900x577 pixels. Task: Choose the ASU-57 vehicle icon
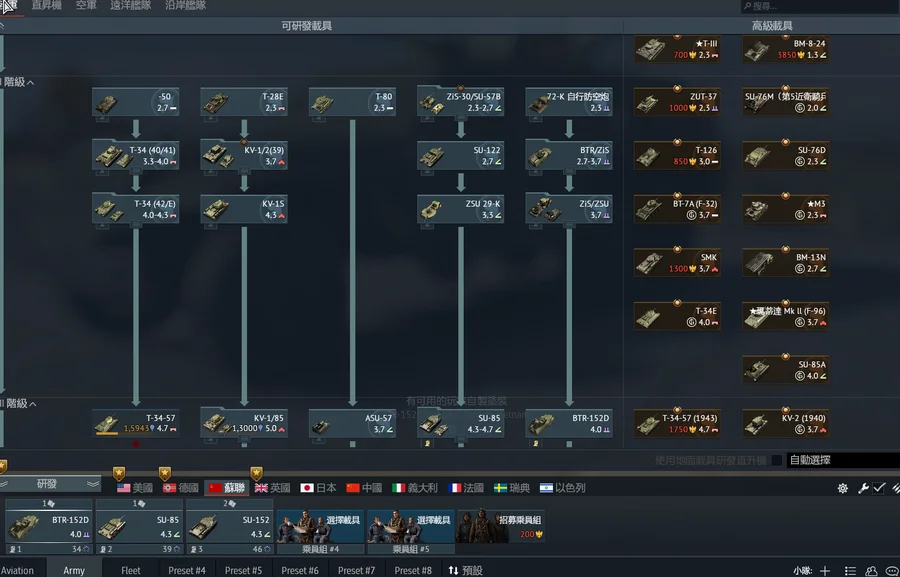pos(351,423)
